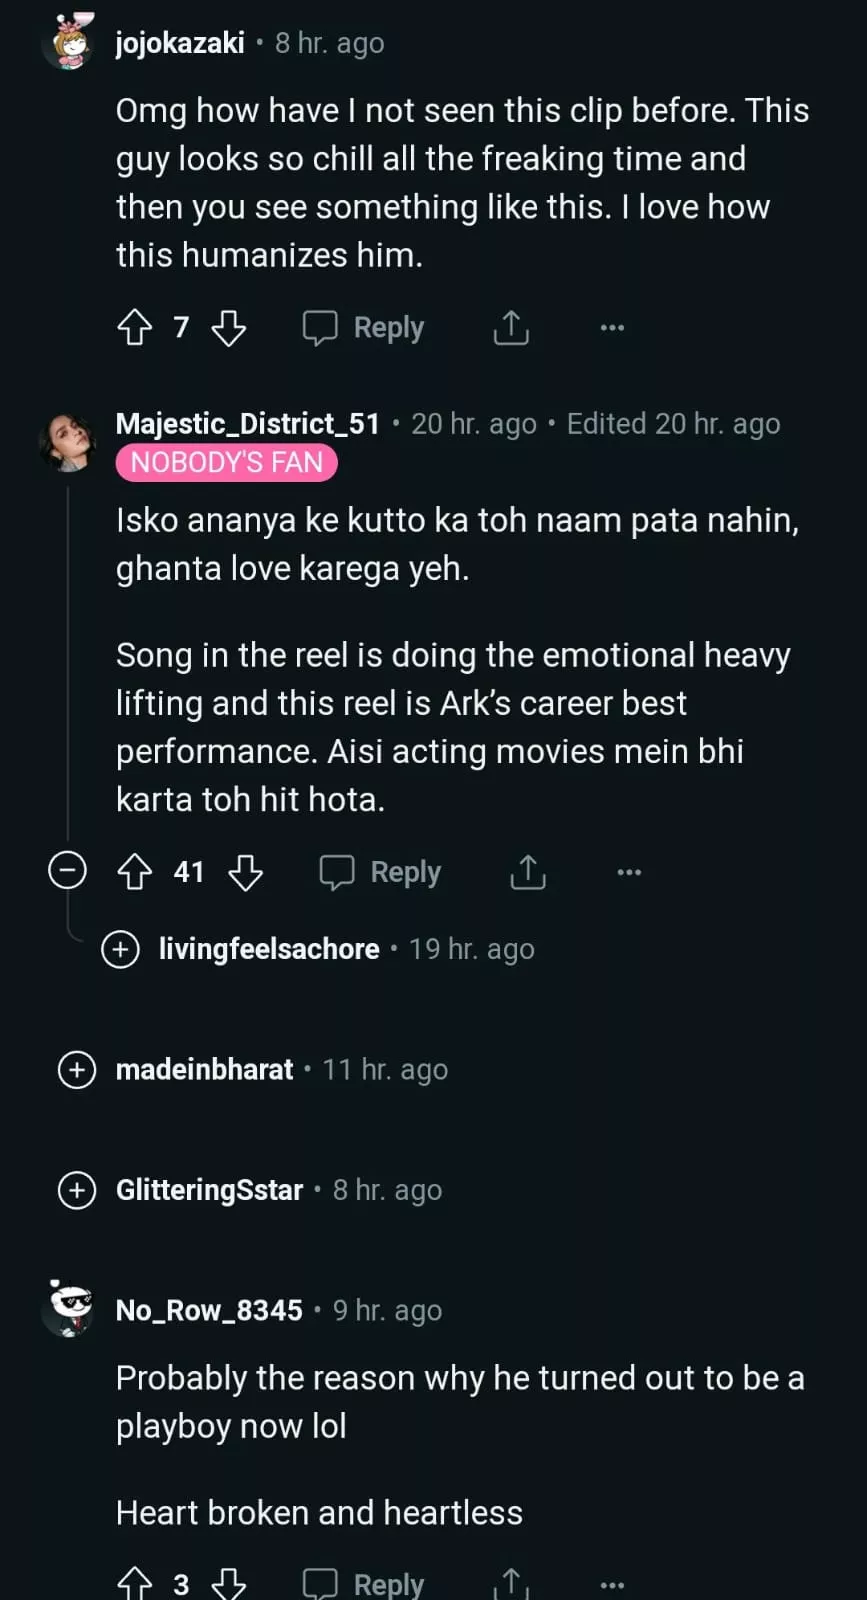
Task: Reply to Majestic_District_51's comment
Action: coord(381,872)
